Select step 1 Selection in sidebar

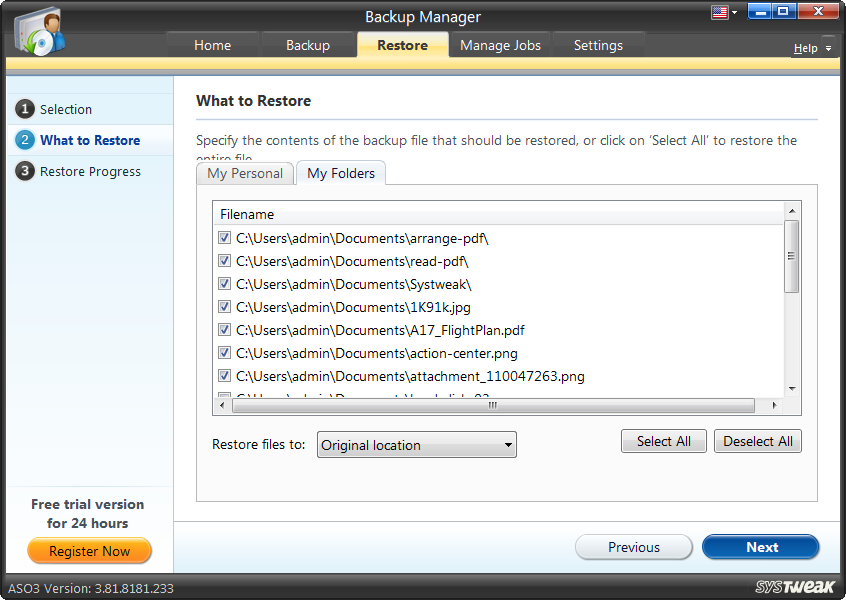click(x=66, y=109)
